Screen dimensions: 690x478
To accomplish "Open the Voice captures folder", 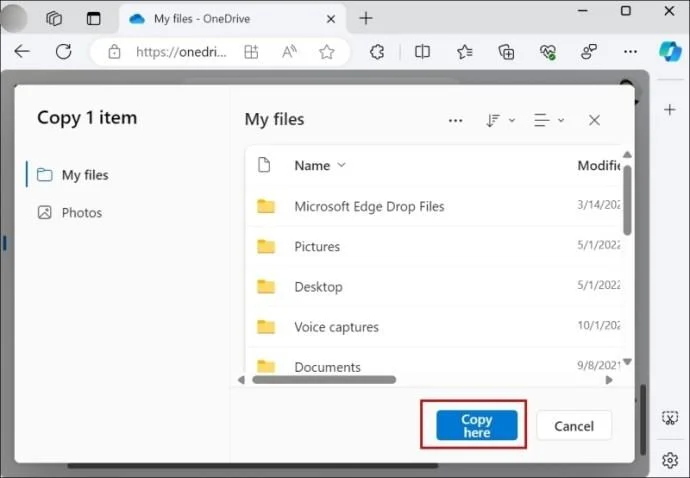I will pos(336,327).
